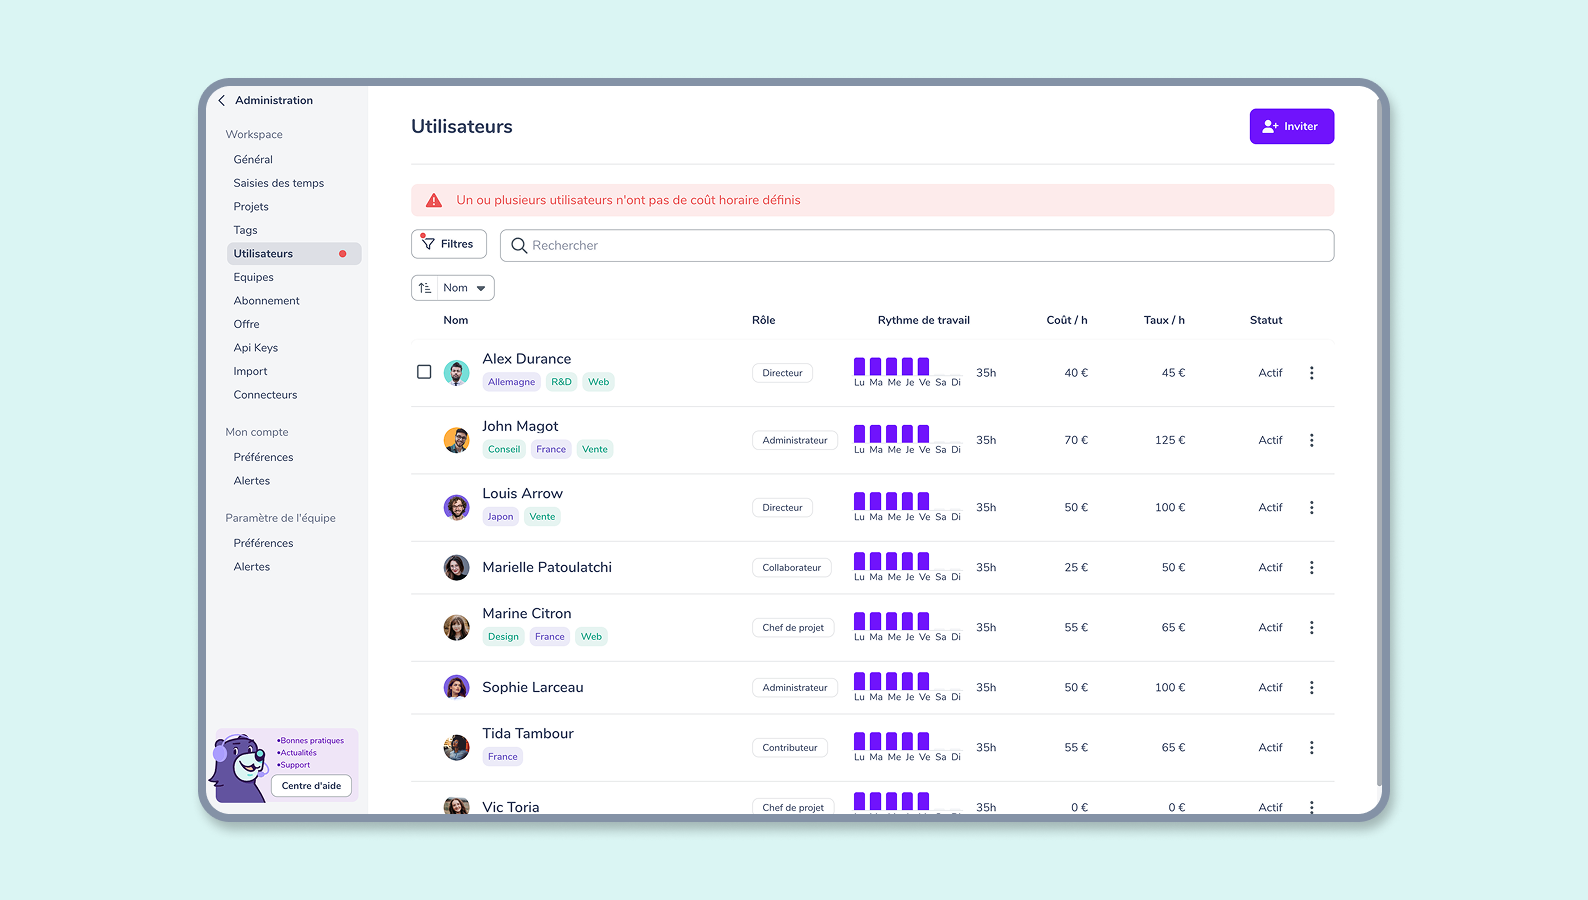Image resolution: width=1588 pixels, height=900 pixels.
Task: Focus the Rechercher search field
Action: click(x=916, y=246)
